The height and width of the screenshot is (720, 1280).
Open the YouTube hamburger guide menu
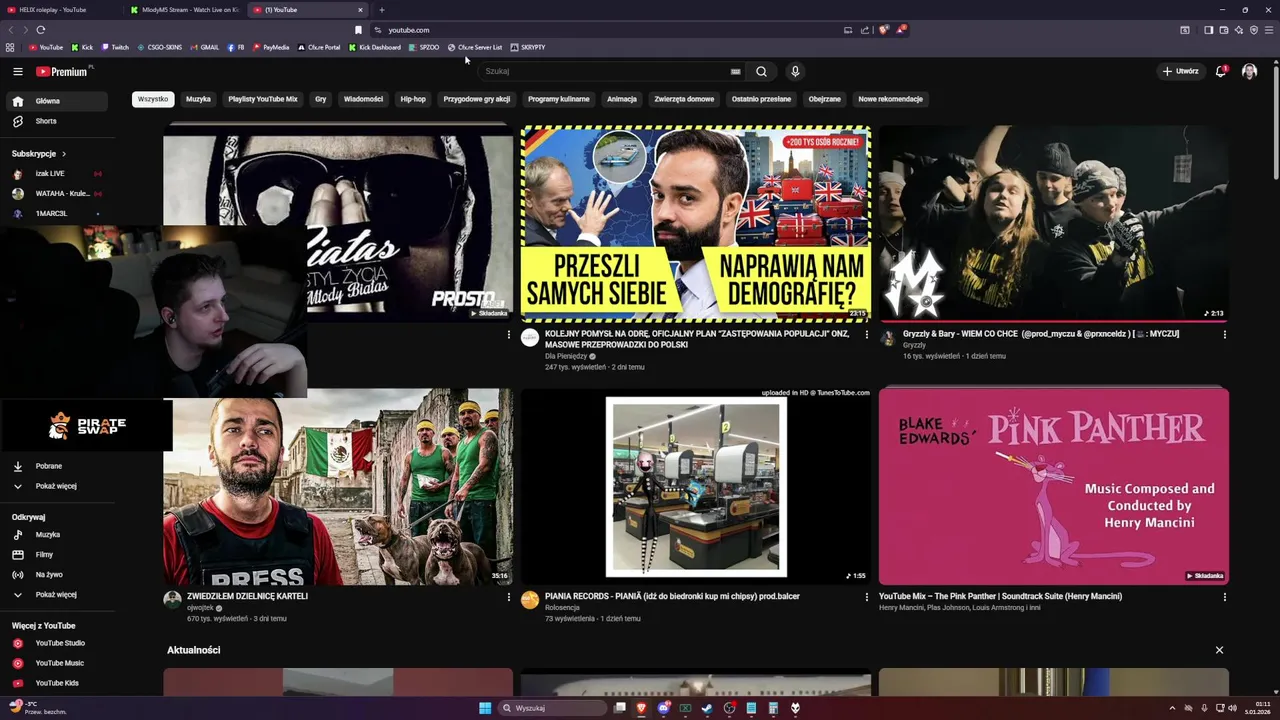(x=17, y=71)
